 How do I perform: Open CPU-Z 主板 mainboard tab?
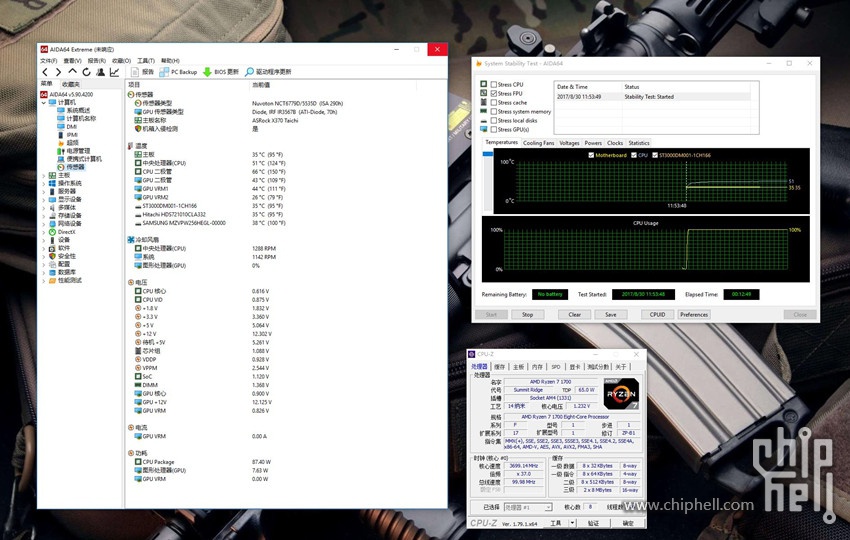[519, 367]
